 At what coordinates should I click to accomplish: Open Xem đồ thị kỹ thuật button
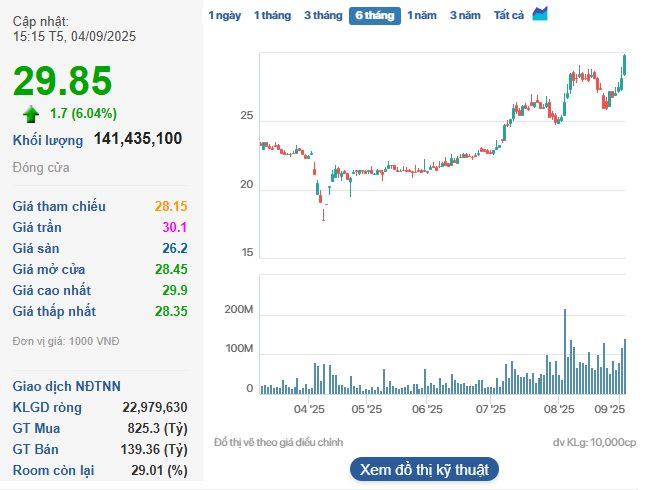tap(424, 469)
